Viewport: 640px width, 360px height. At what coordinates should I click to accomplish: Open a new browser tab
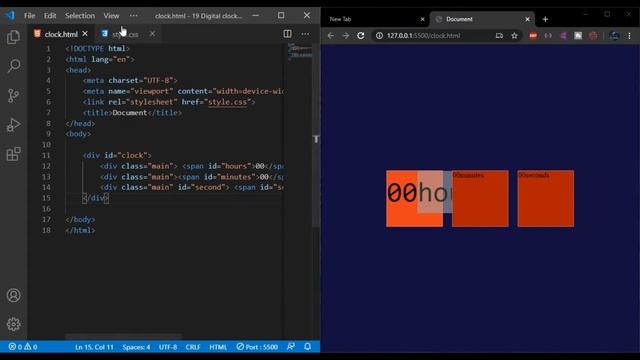pos(545,19)
